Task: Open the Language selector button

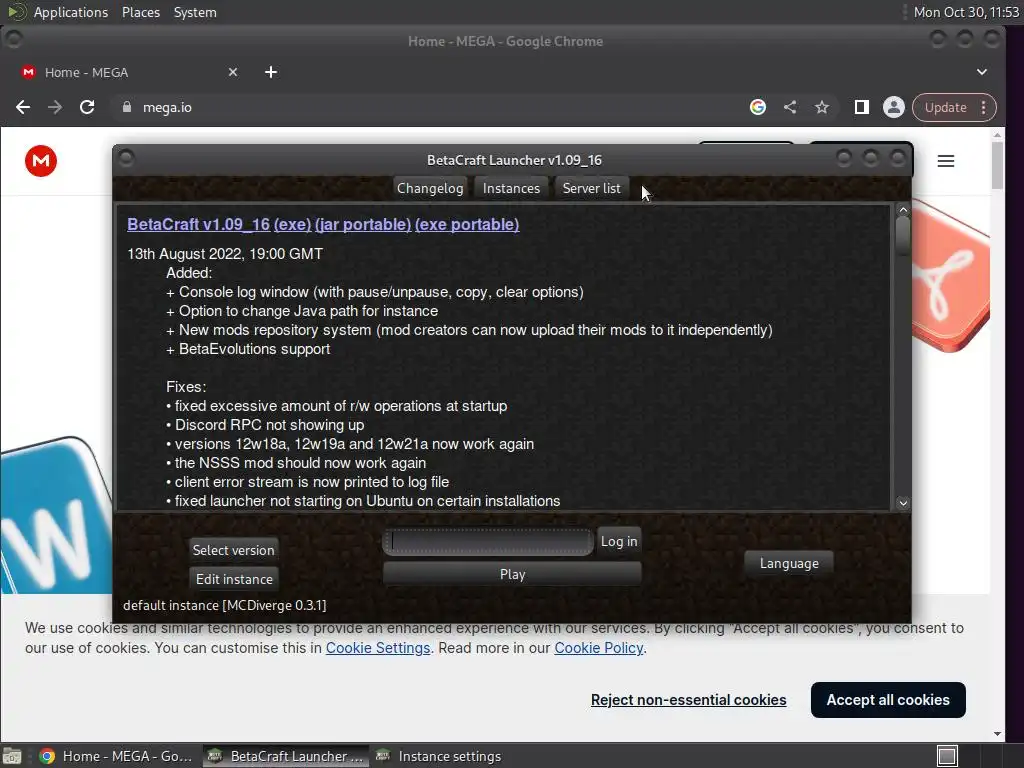Action: point(789,563)
